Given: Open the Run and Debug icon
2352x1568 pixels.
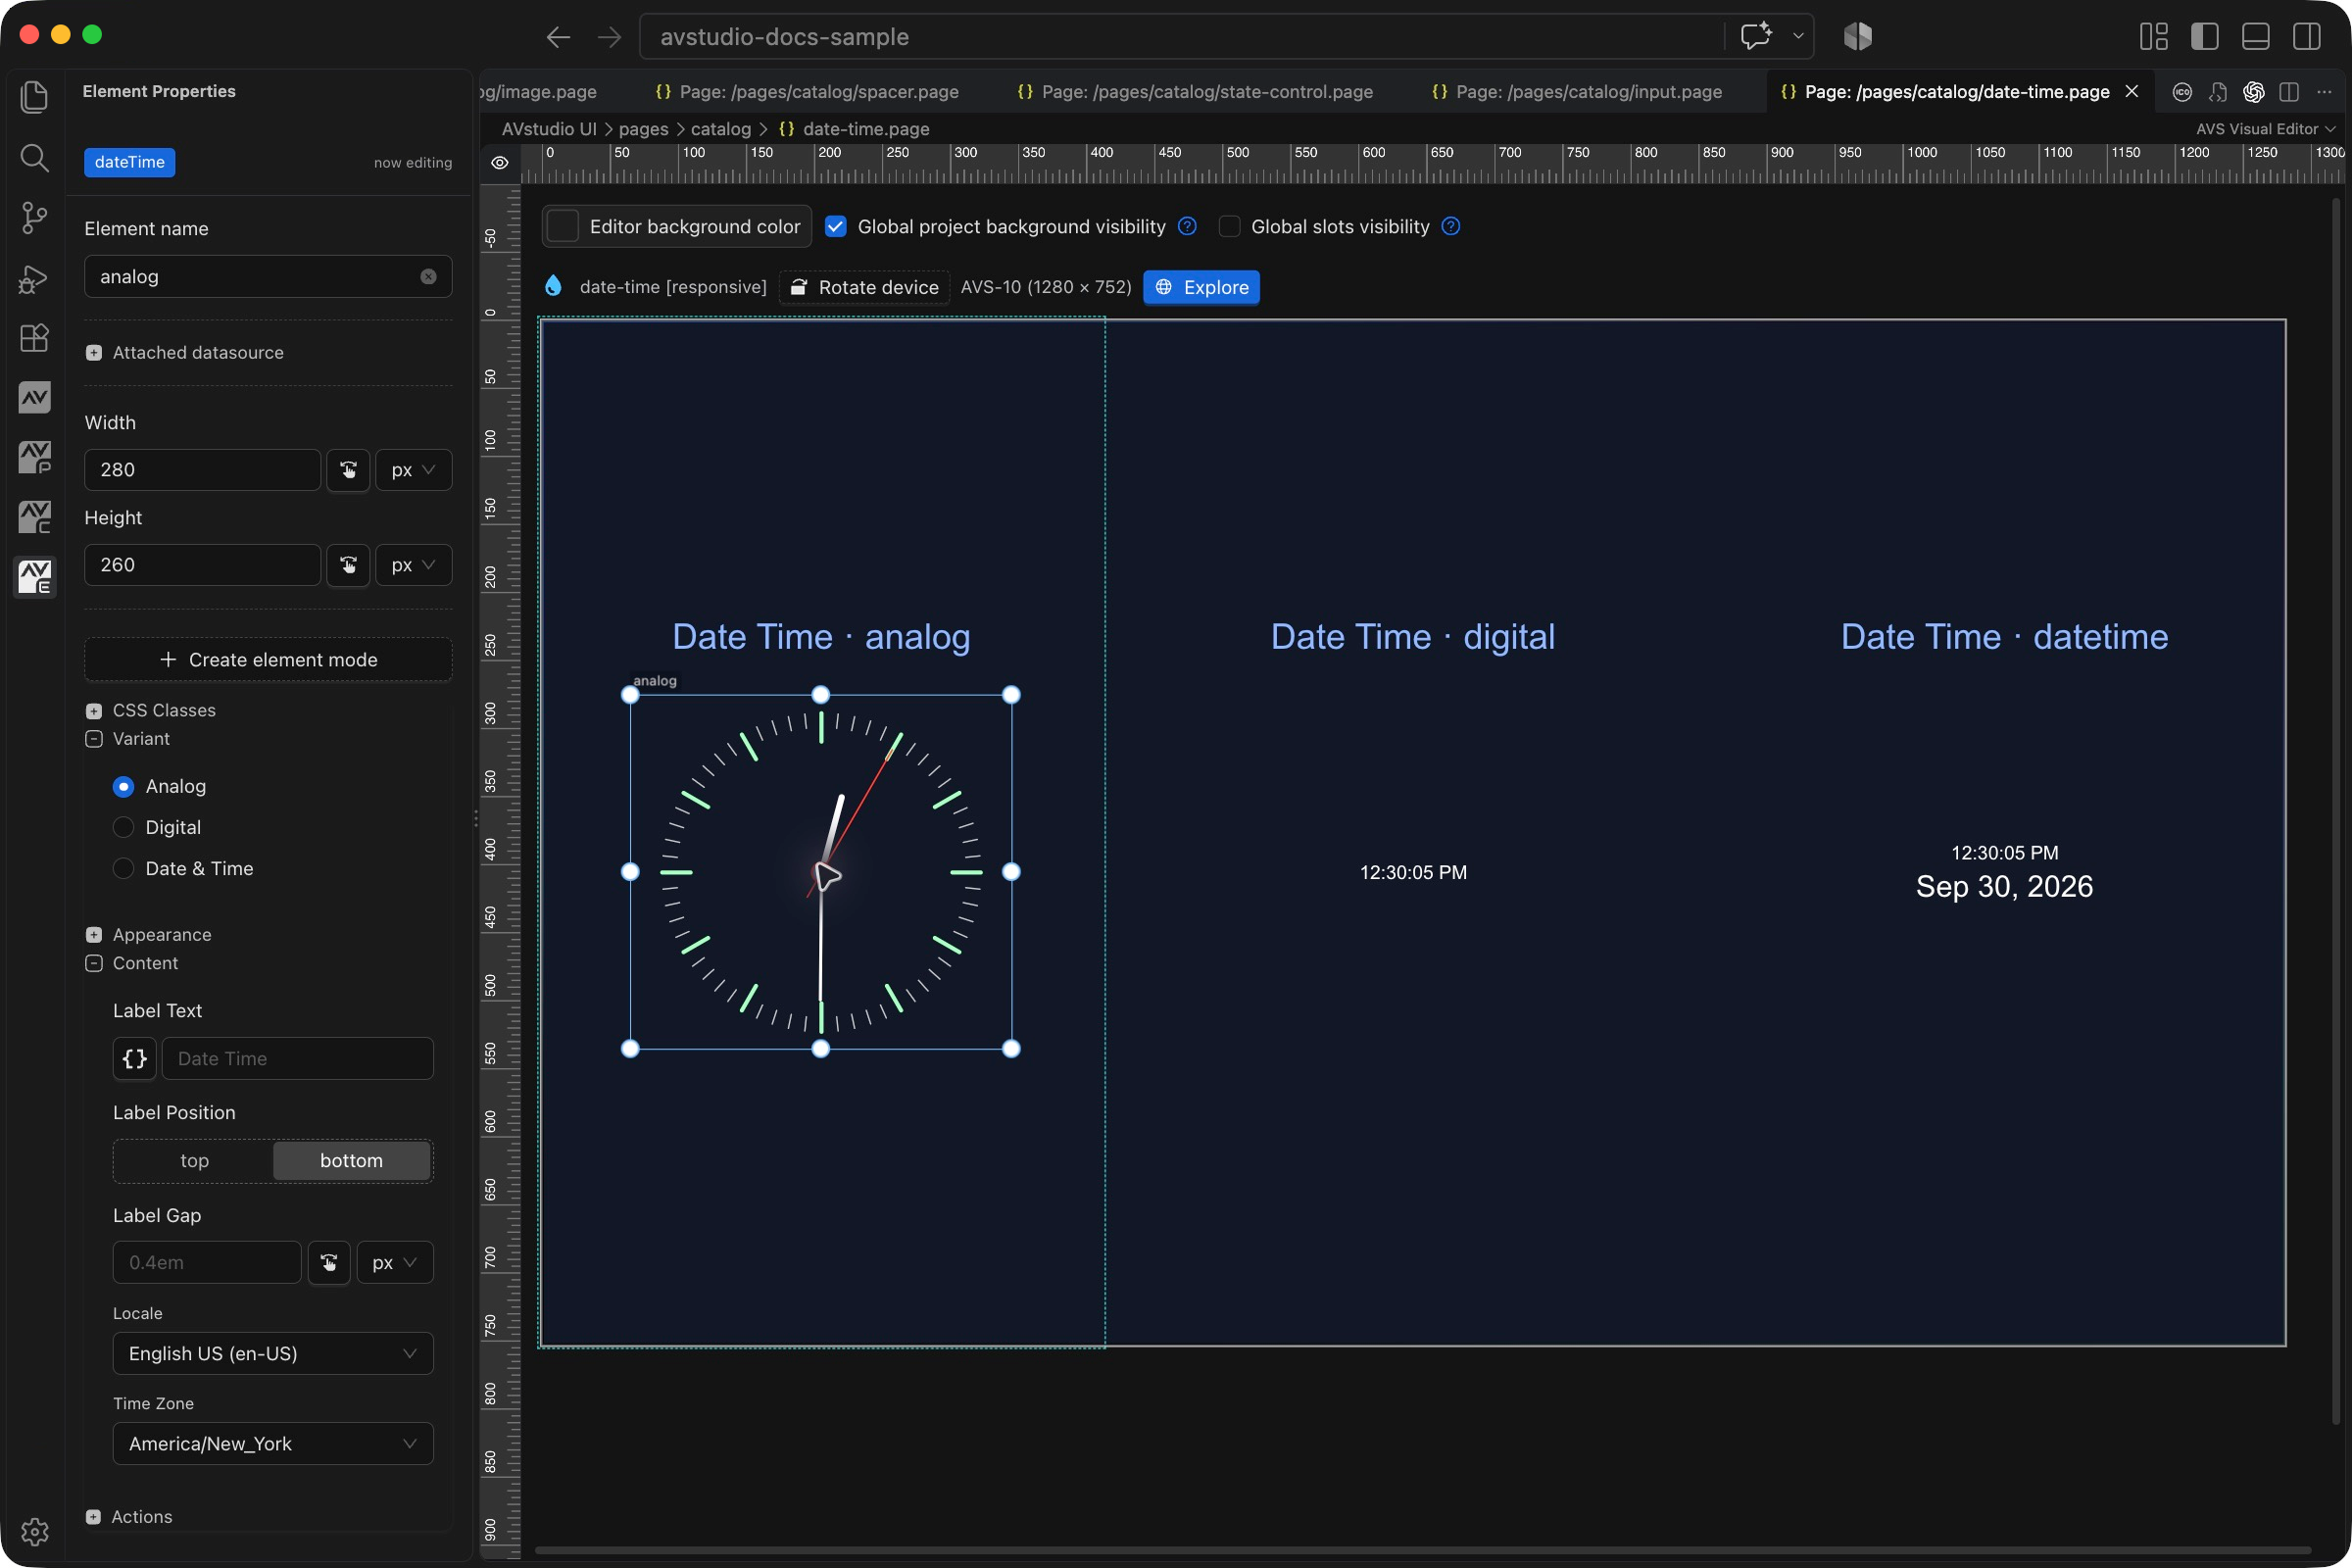Looking at the screenshot, I should [x=34, y=278].
